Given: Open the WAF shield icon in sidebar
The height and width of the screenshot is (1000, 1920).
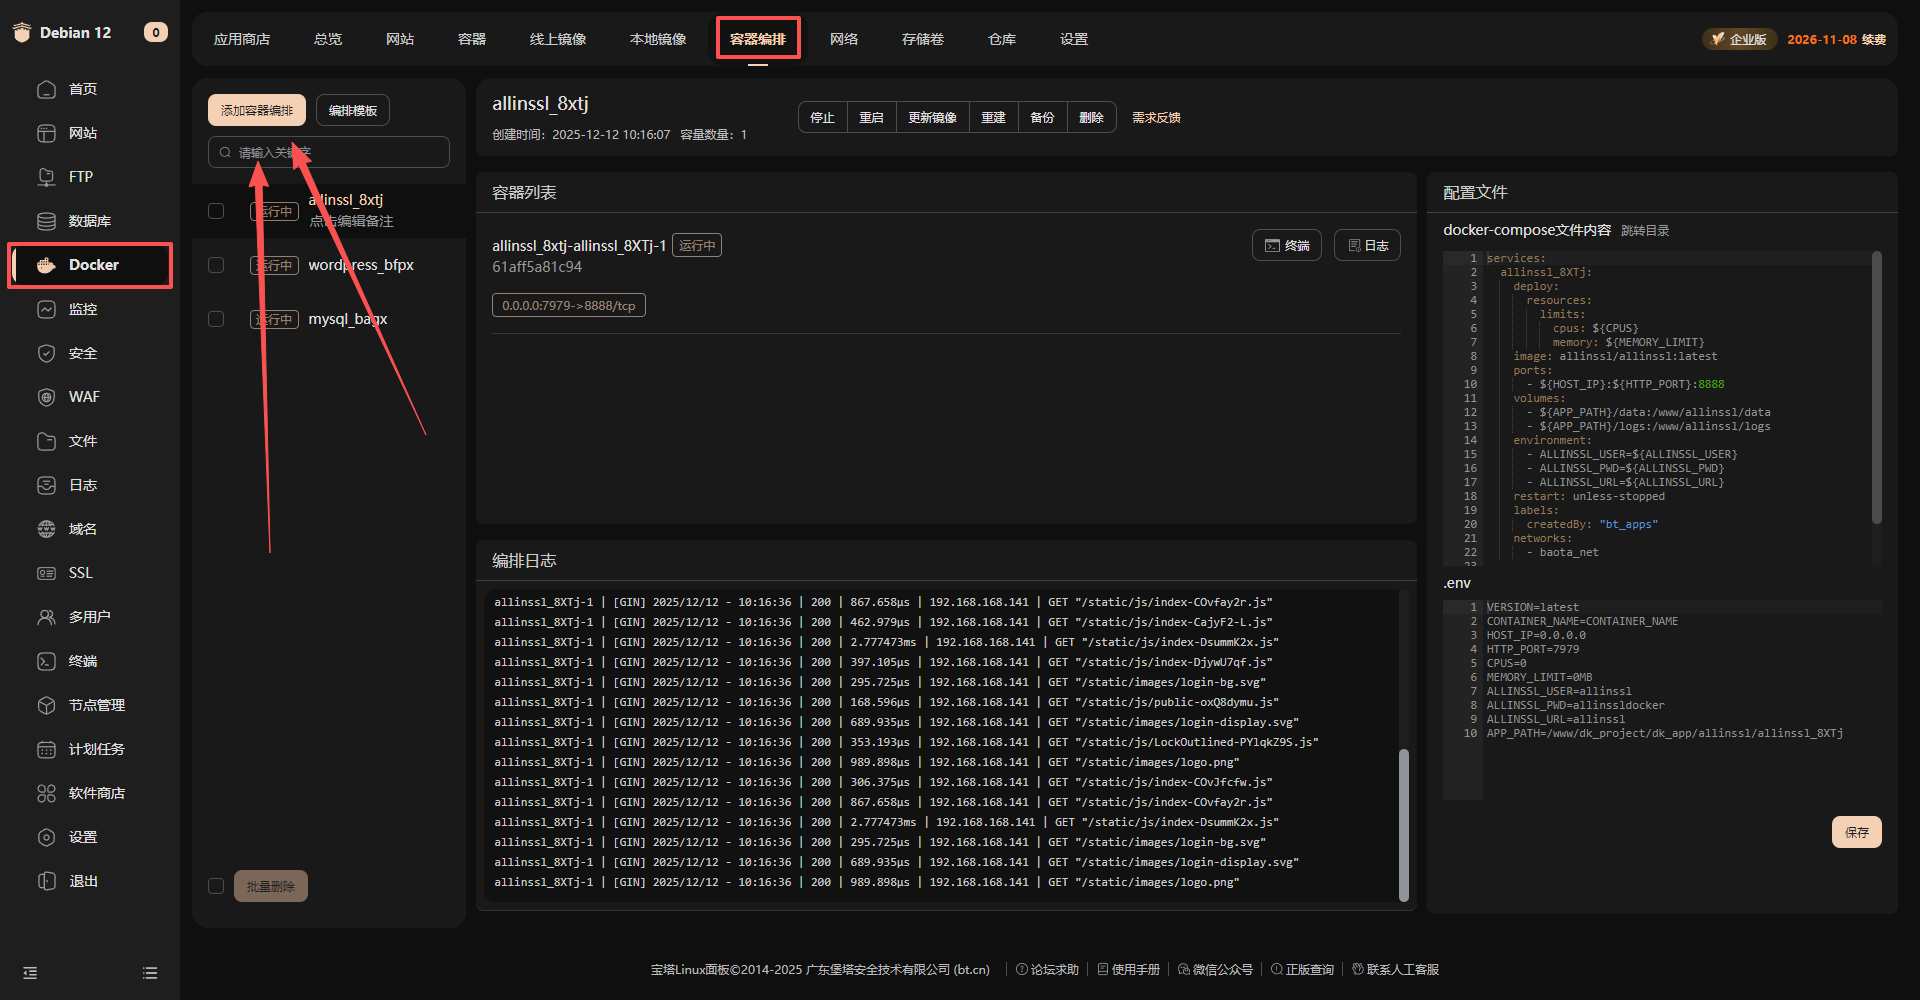Looking at the screenshot, I should click(x=46, y=397).
